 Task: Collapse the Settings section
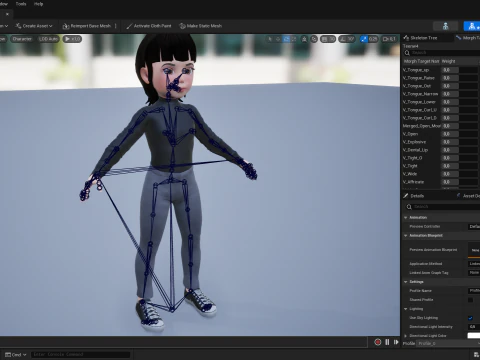click(x=406, y=282)
